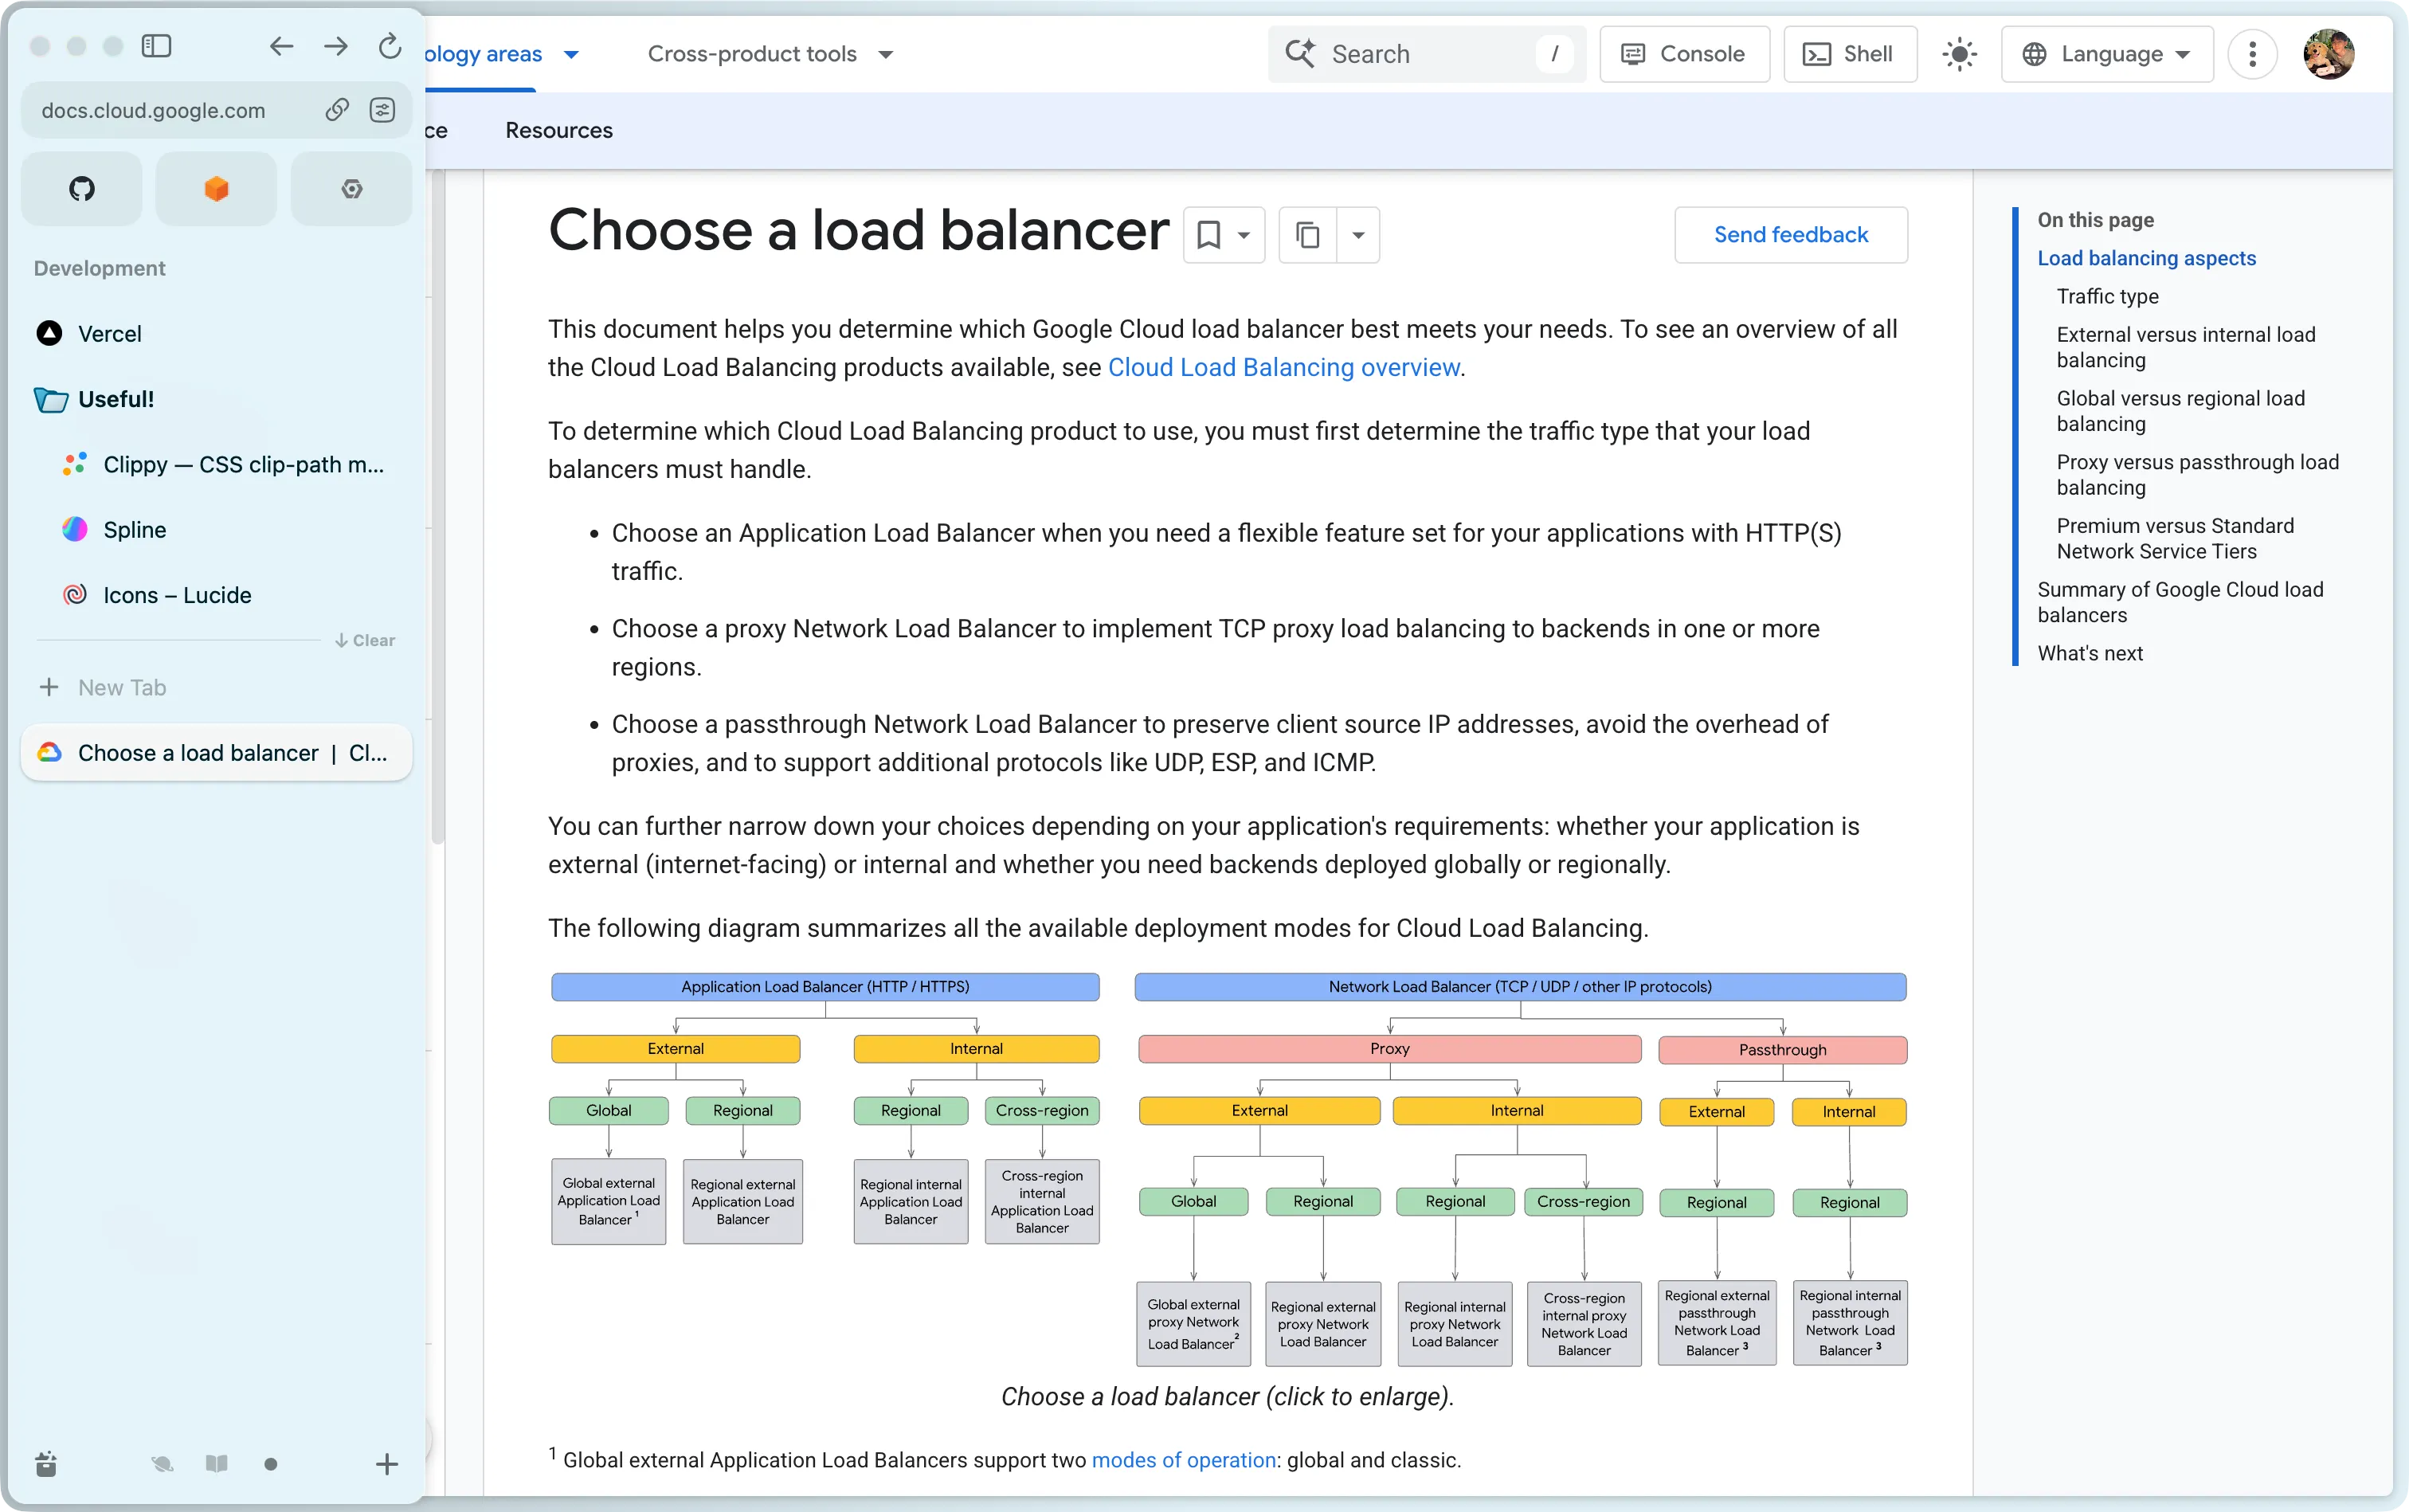This screenshot has height=1512, width=2409.
Task: Click the plus icon at sidebar bottom
Action: tap(387, 1464)
